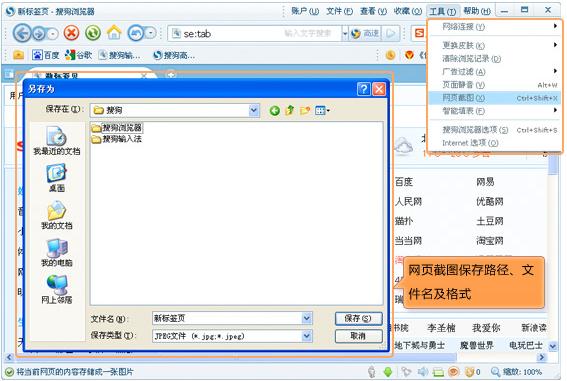Open the 优酷网 link
The height and width of the screenshot is (381, 567).
coord(490,201)
